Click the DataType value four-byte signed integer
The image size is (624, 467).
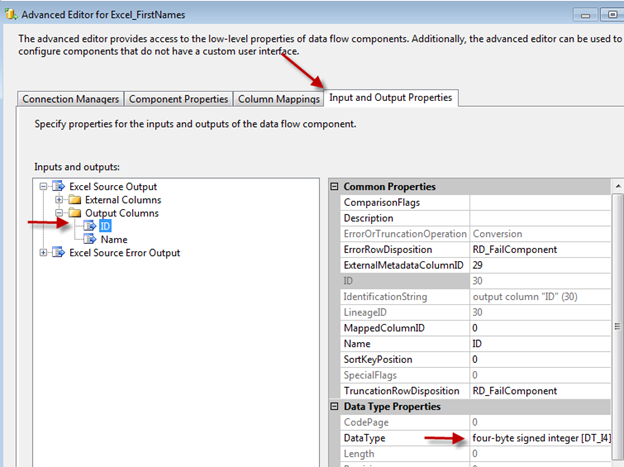pyautogui.click(x=540, y=439)
